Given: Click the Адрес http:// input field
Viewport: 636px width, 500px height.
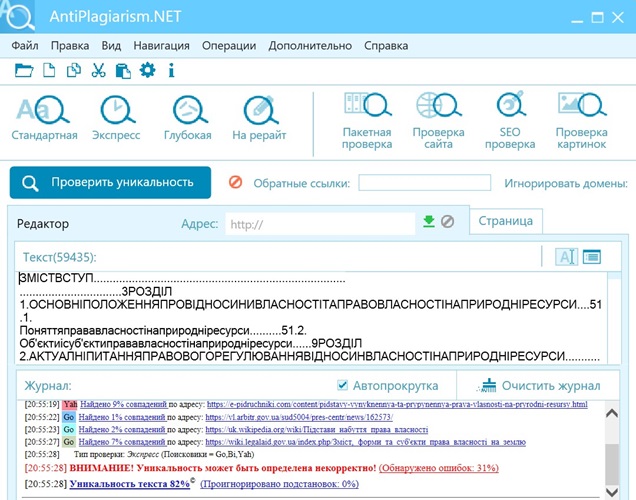Looking at the screenshot, I should pyautogui.click(x=320, y=224).
